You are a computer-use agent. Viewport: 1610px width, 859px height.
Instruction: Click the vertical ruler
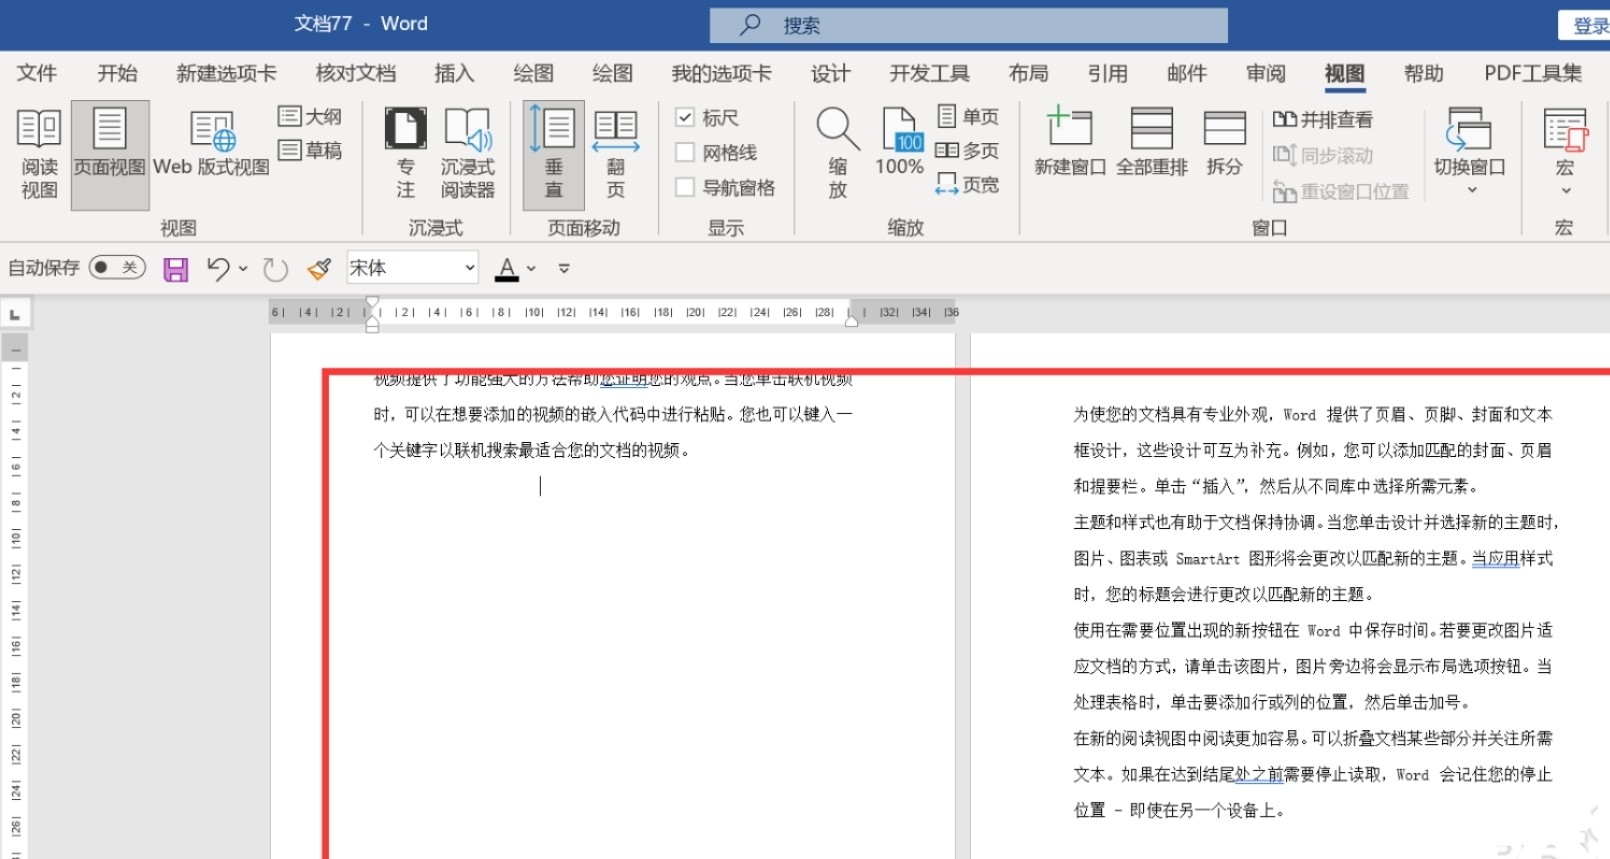15,597
